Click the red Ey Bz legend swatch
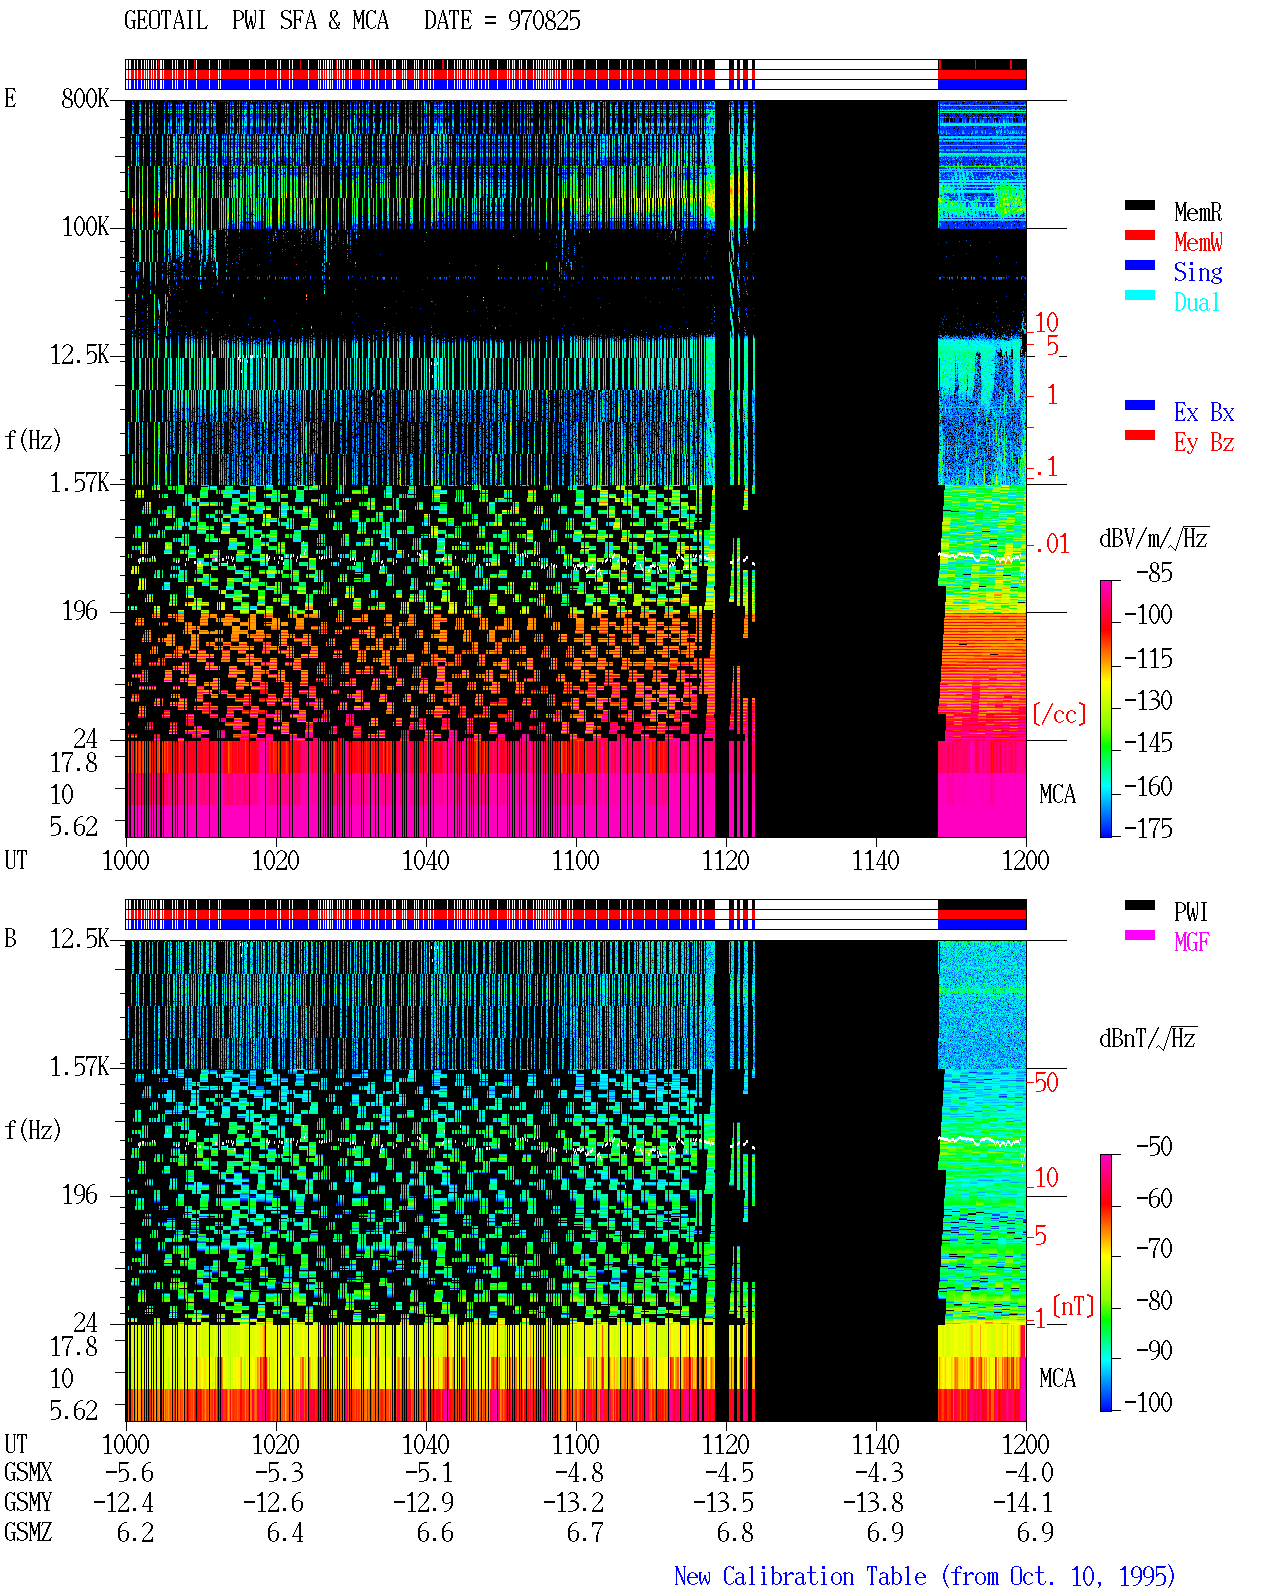This screenshot has height=1593, width=1280. 1140,435
